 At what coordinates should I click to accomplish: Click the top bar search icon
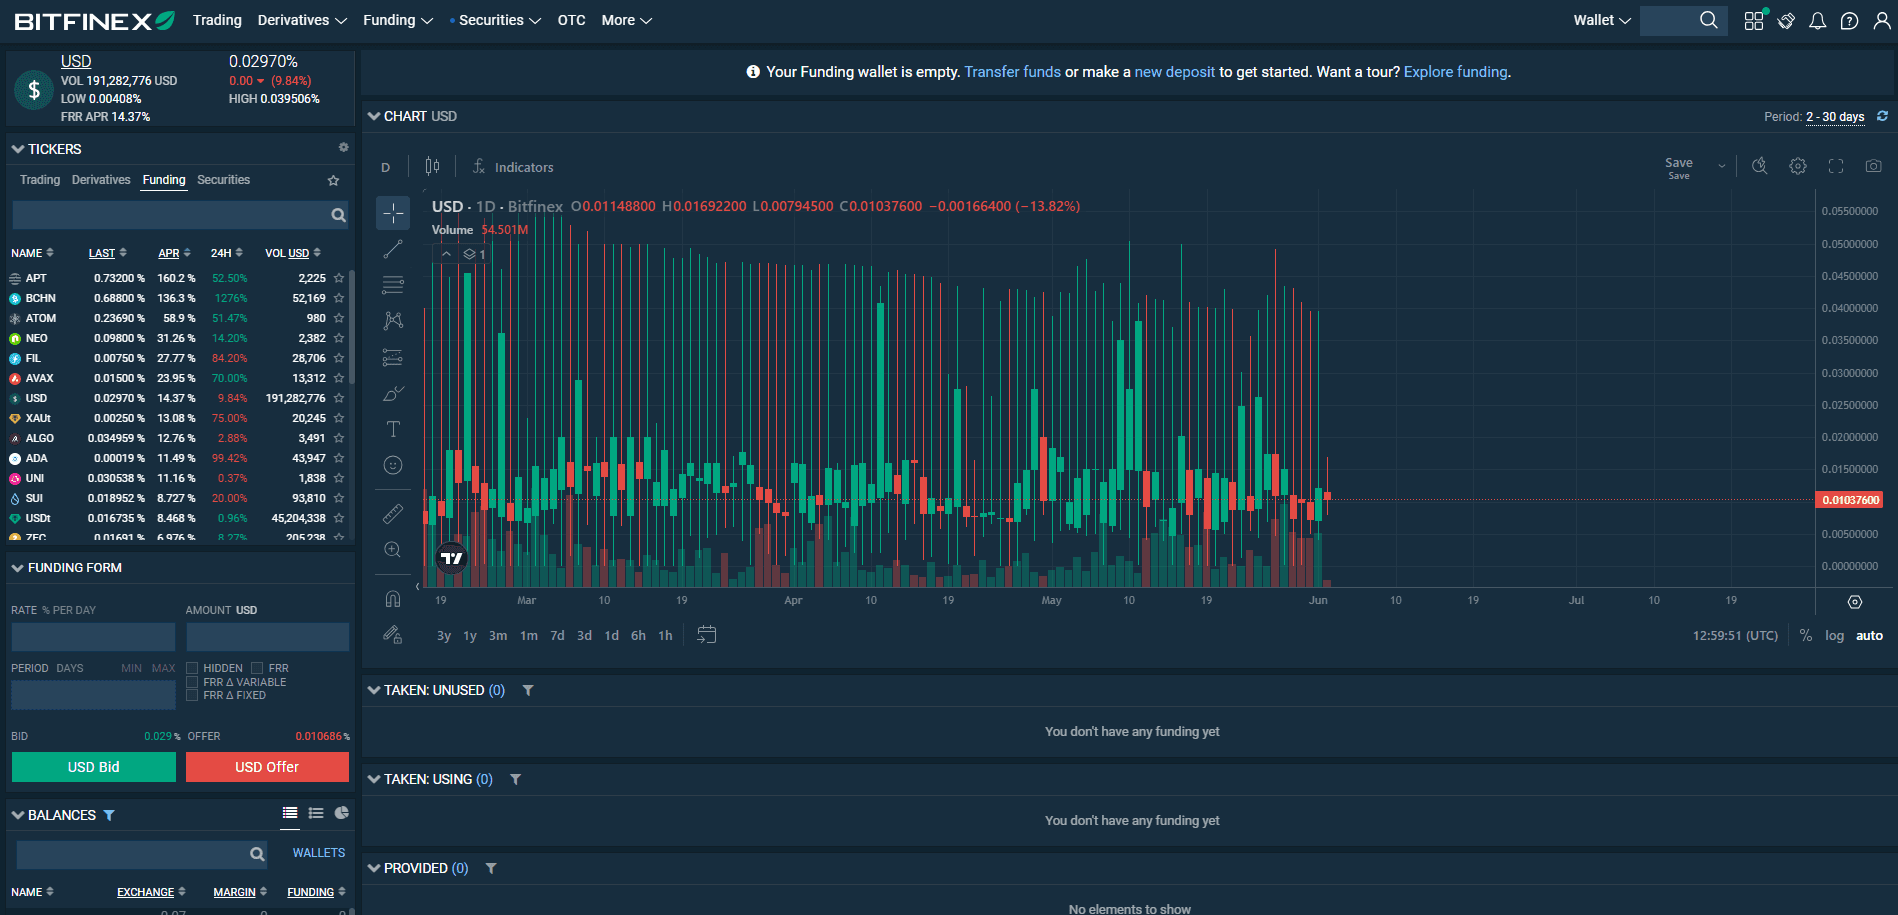1708,20
